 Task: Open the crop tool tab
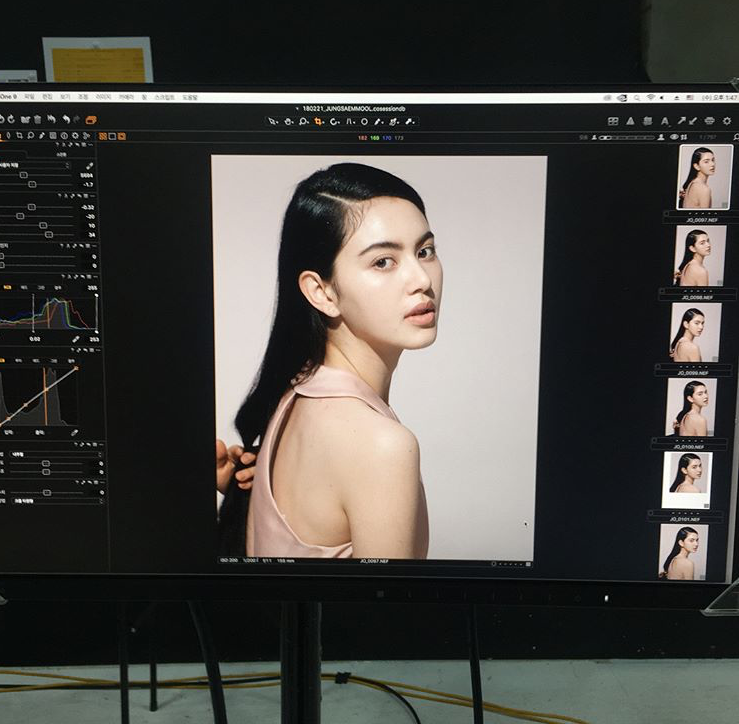pos(19,136)
